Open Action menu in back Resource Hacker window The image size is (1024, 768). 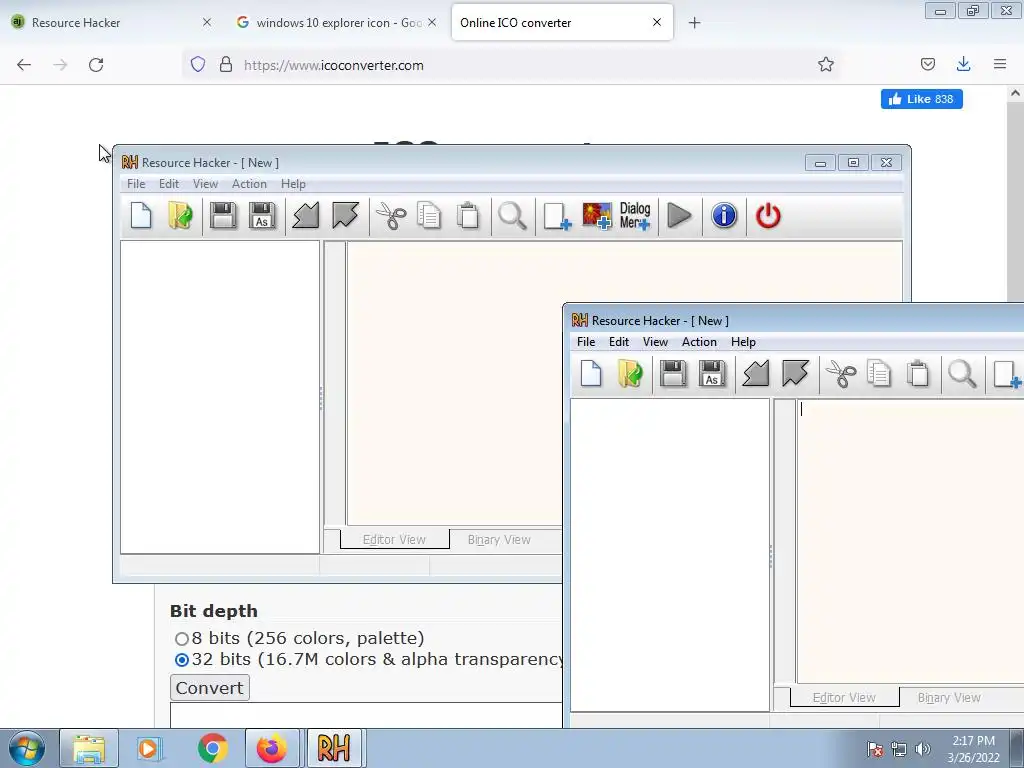point(249,184)
